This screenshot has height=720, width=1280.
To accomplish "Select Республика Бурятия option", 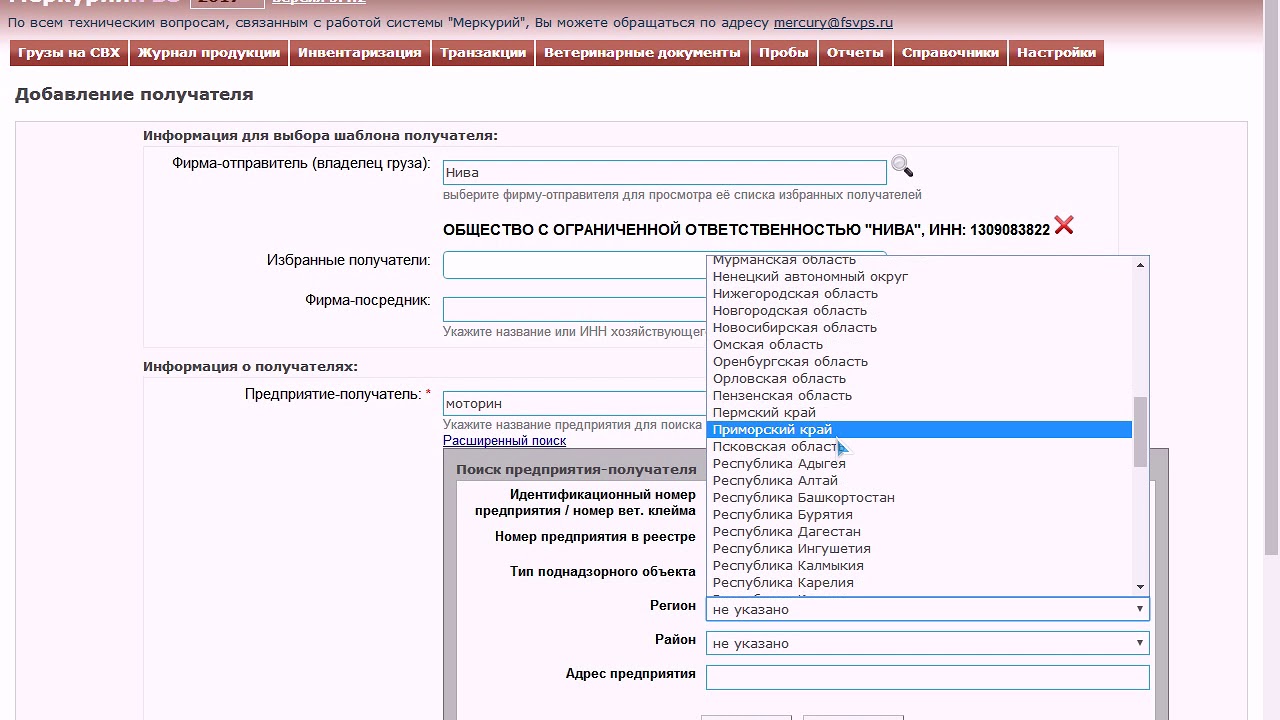I will point(919,514).
